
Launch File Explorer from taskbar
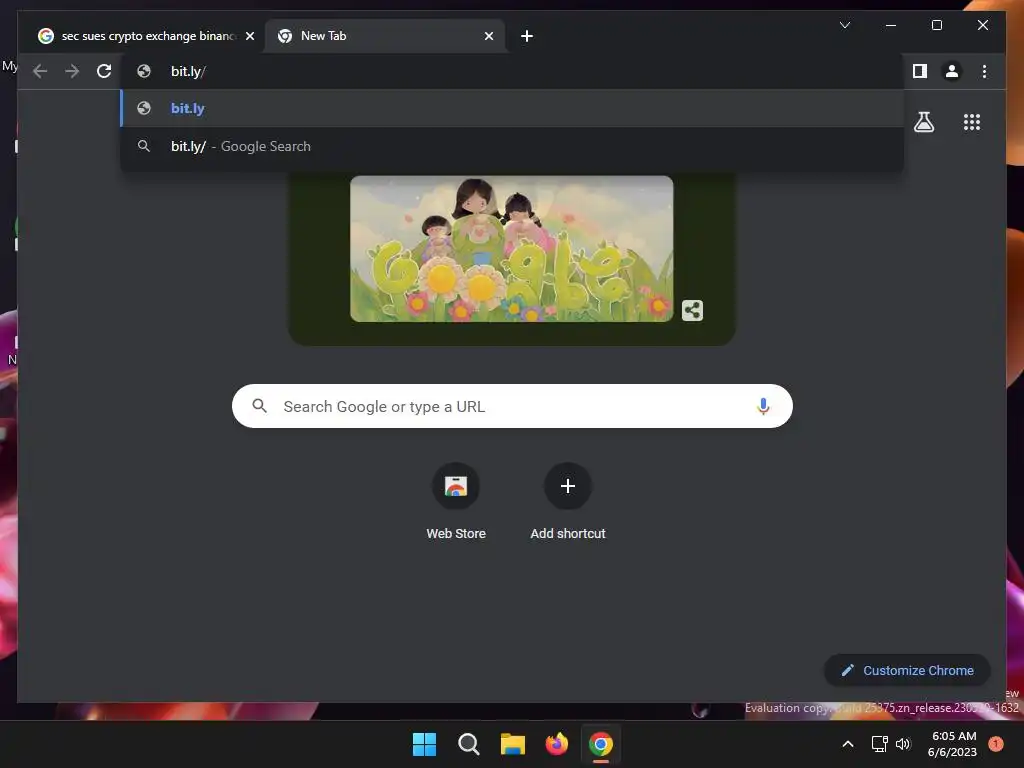click(513, 744)
